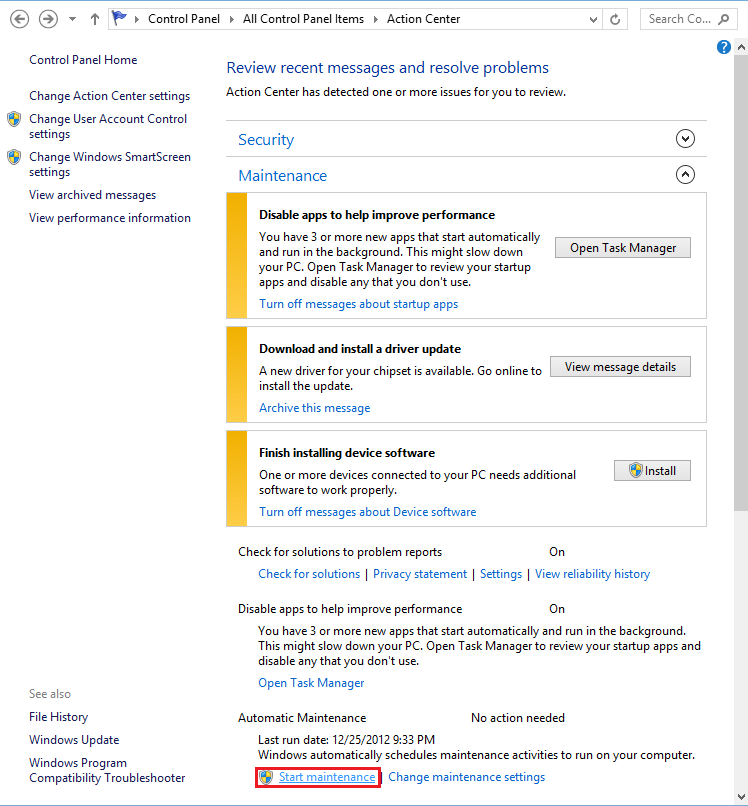The width and height of the screenshot is (748, 806).
Task: Open View performance information
Action: tap(110, 218)
